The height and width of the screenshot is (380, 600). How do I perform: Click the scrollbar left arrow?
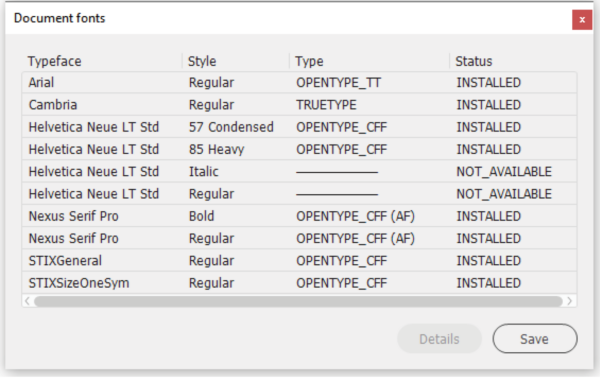click(27, 302)
